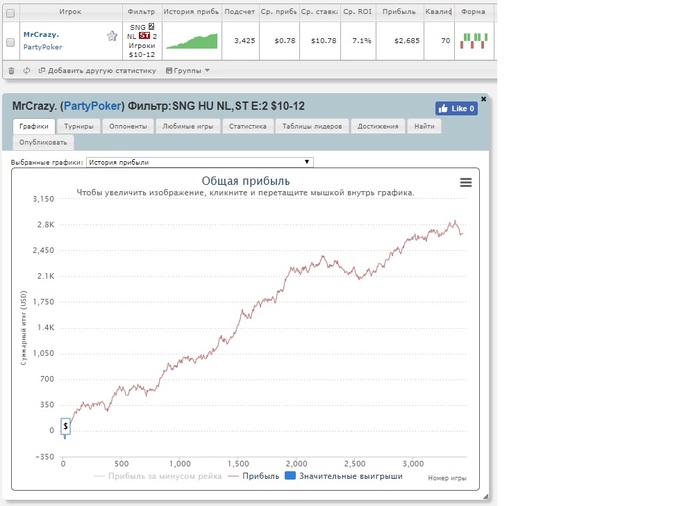The width and height of the screenshot is (700, 506).
Task: Sort by the 'Прибыль' column header
Action: [x=399, y=12]
